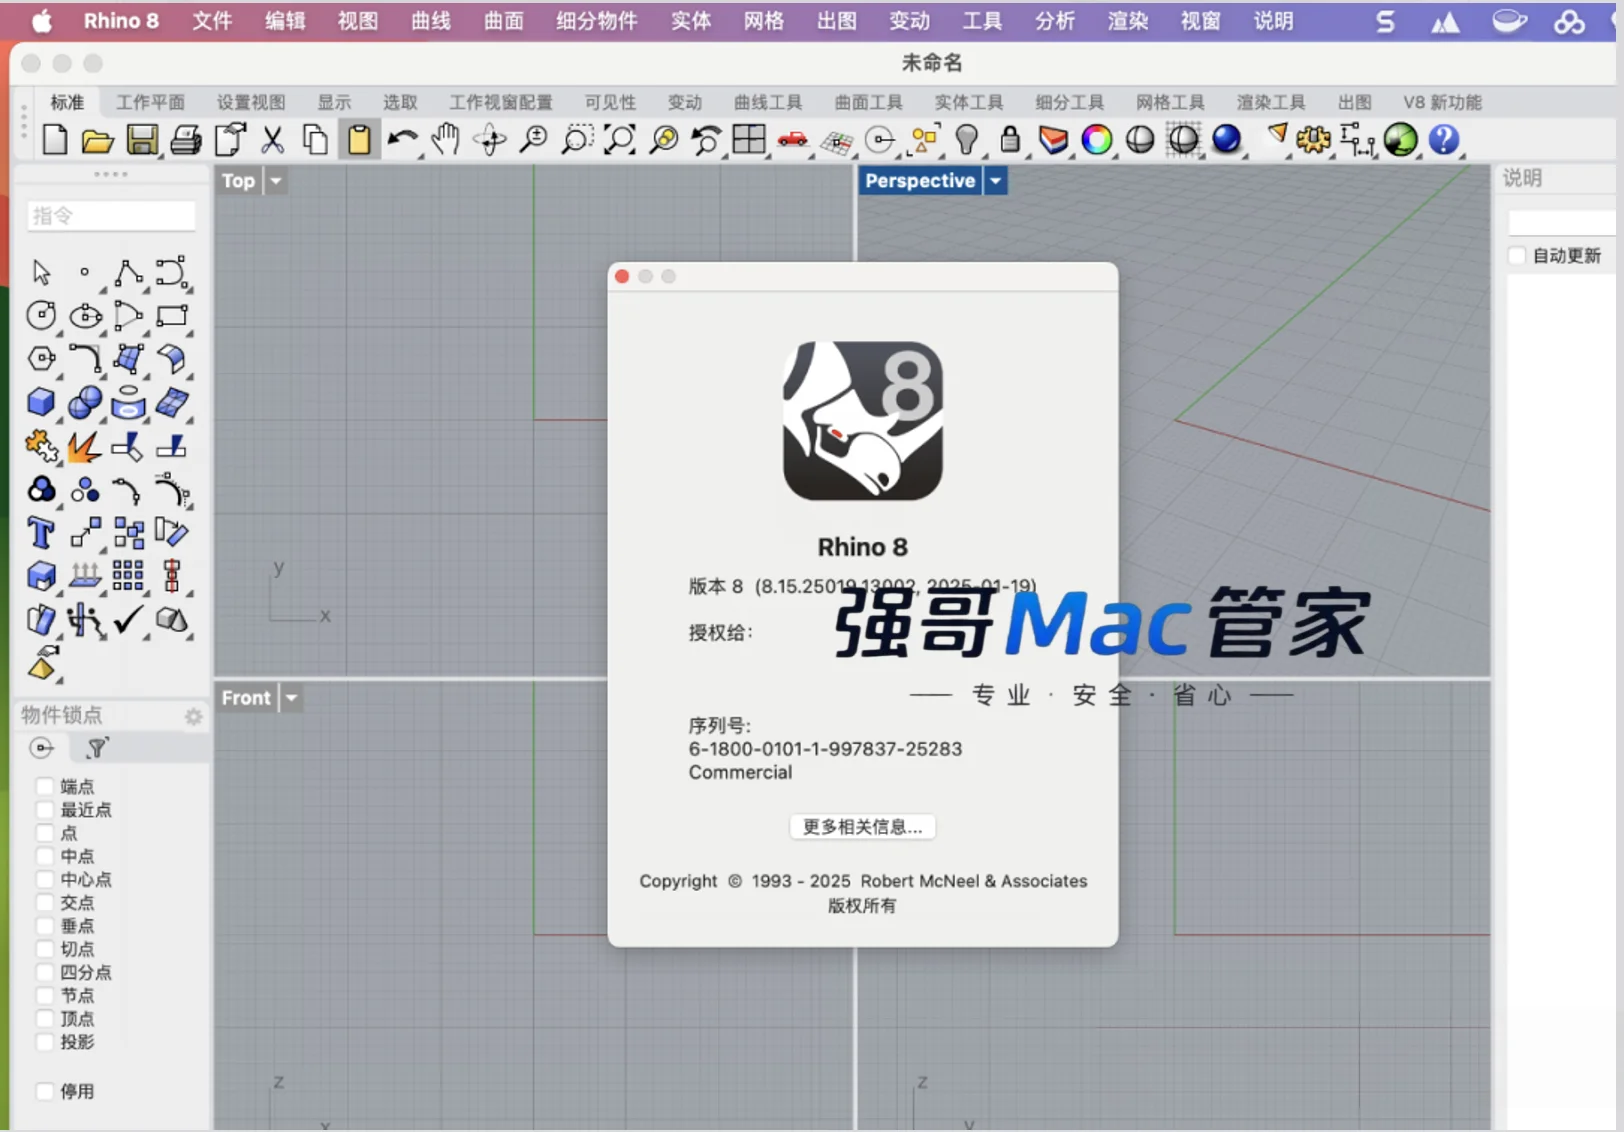
Task: Open the Perspective viewport dropdown arrow
Action: click(995, 181)
